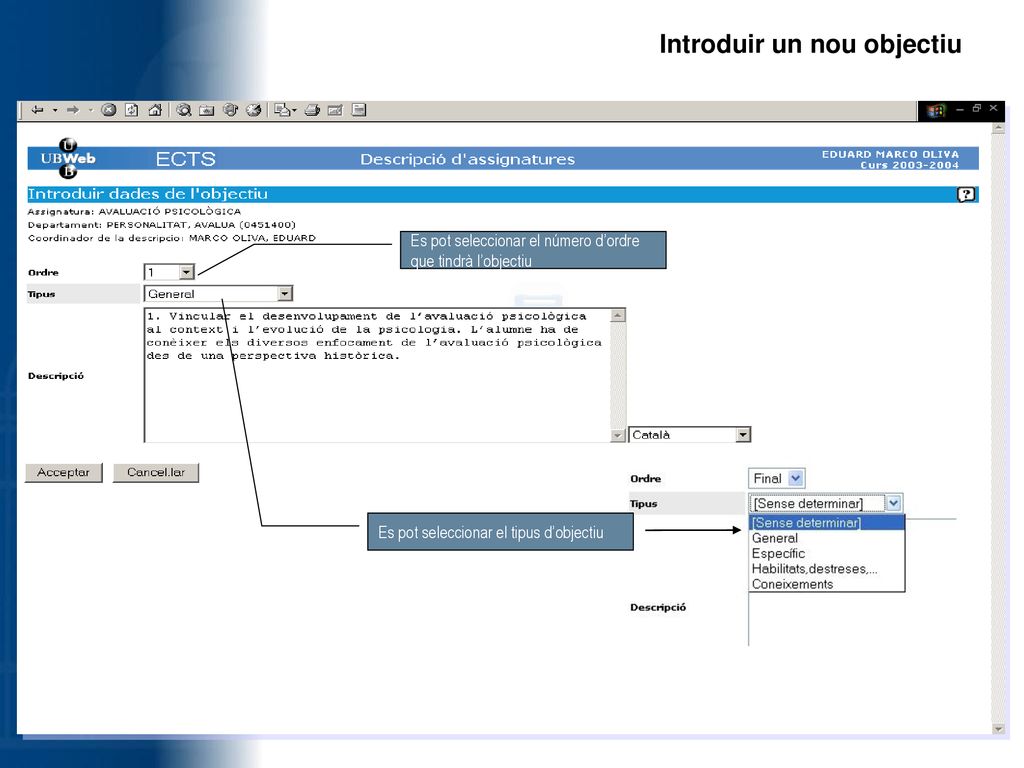
Task: Click the page scrollbar up arrow
Action: pyautogui.click(x=998, y=128)
